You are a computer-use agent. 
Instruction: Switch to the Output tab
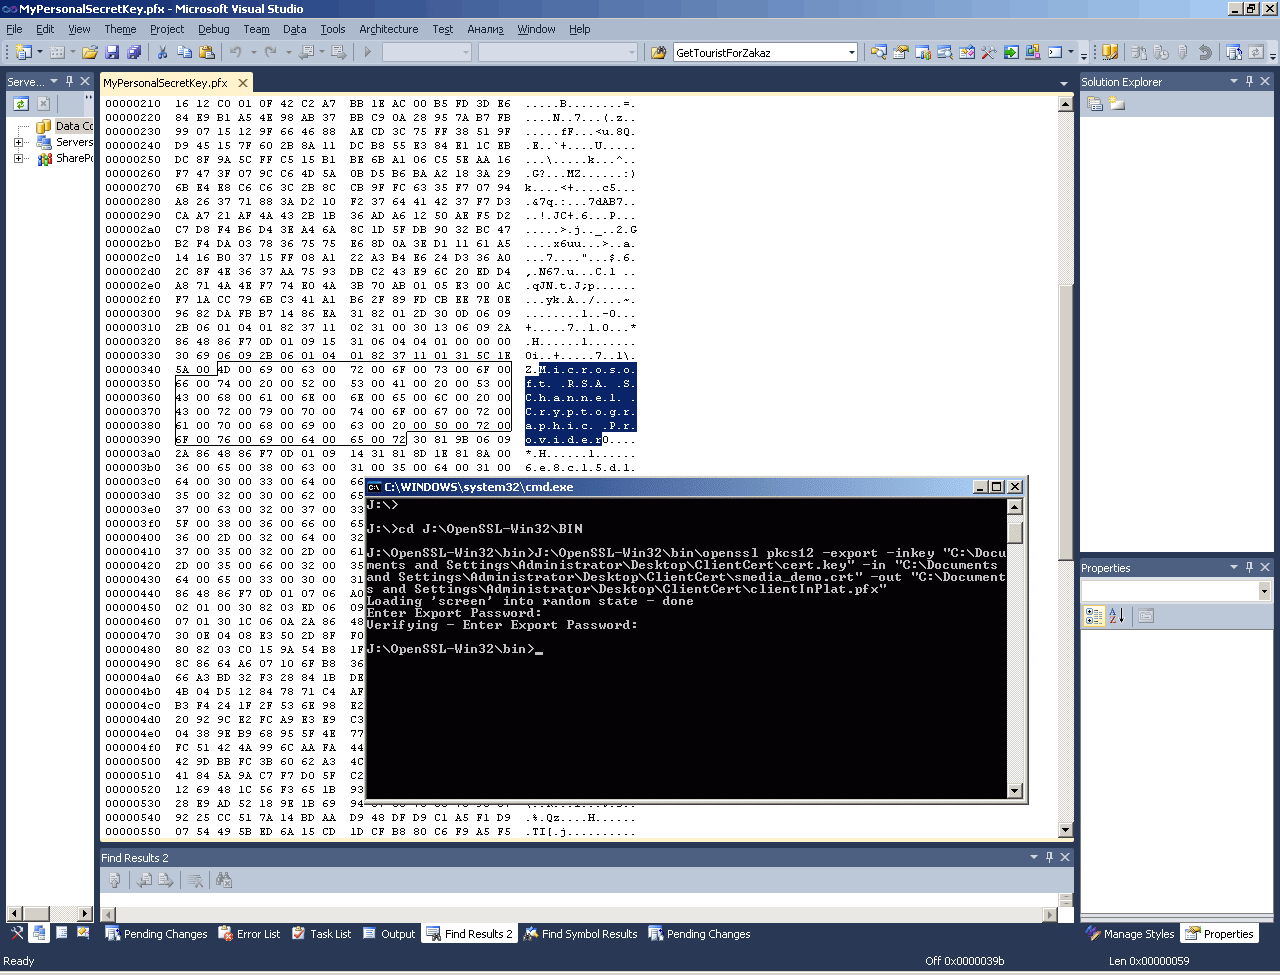389,934
